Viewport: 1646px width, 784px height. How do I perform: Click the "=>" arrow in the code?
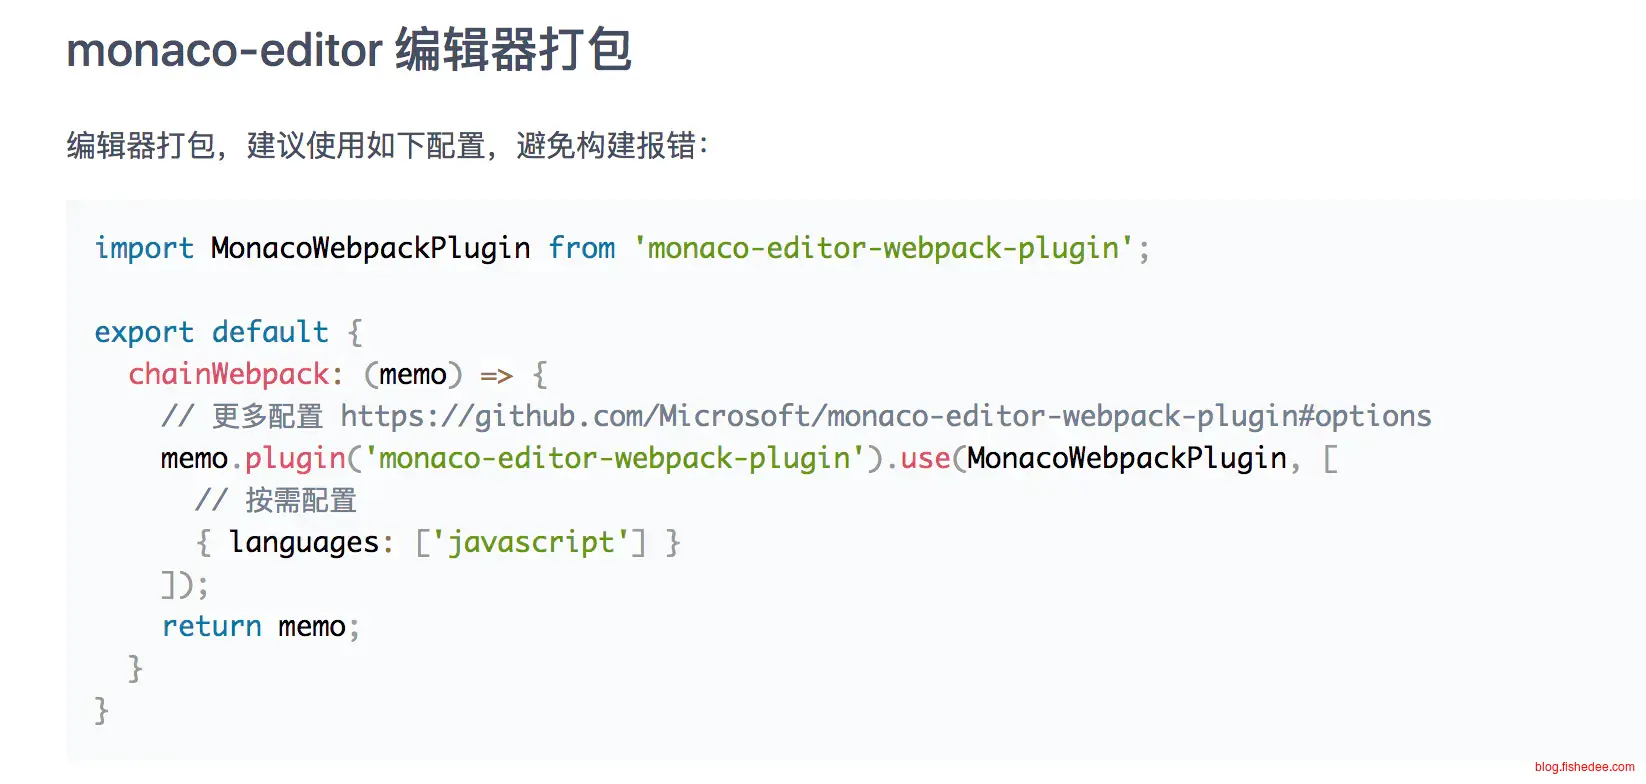(496, 376)
